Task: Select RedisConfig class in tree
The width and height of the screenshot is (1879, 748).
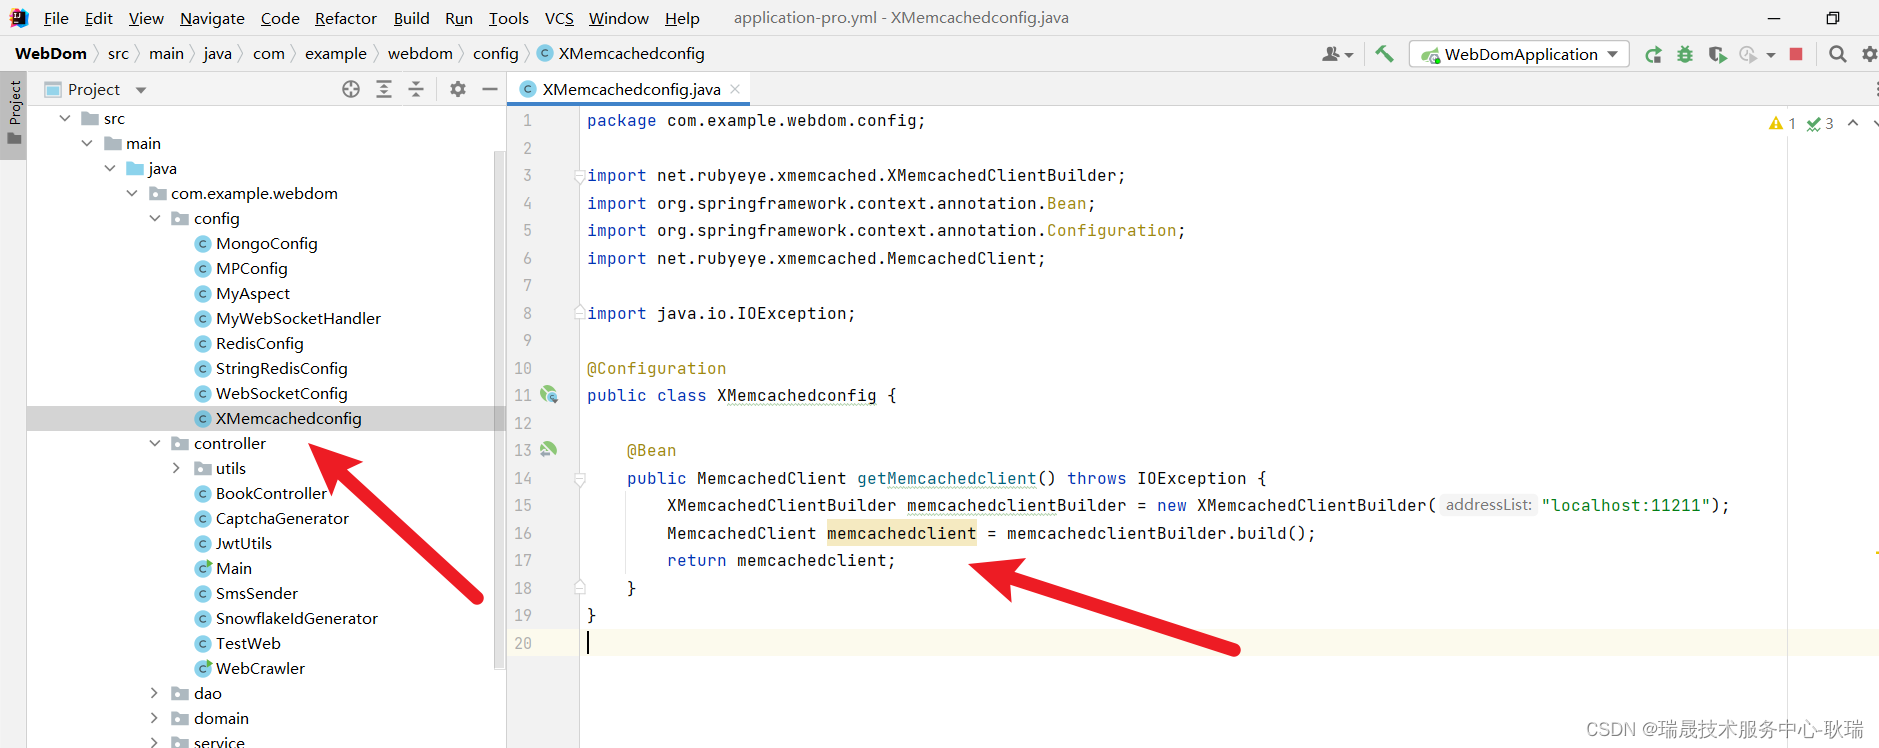Action: (x=259, y=343)
